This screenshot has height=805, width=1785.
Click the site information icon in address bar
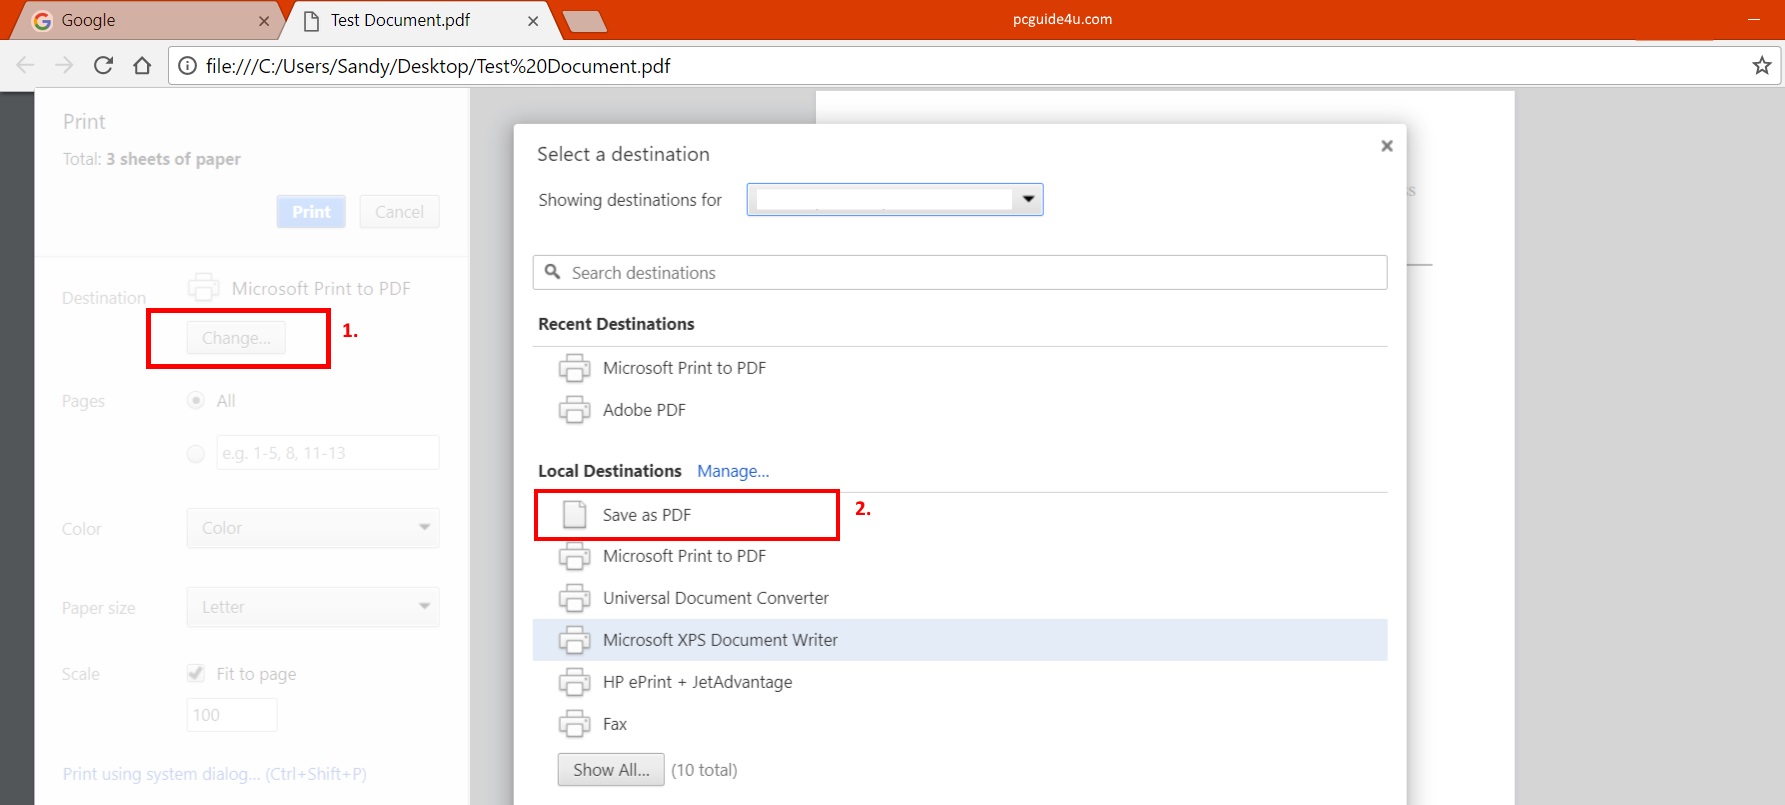click(x=187, y=66)
